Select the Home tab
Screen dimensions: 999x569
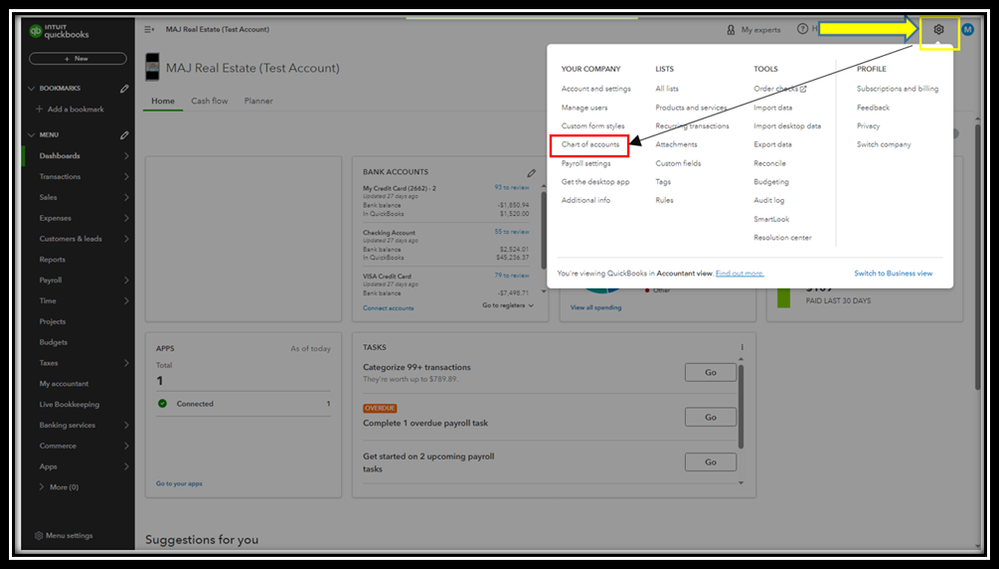(163, 101)
